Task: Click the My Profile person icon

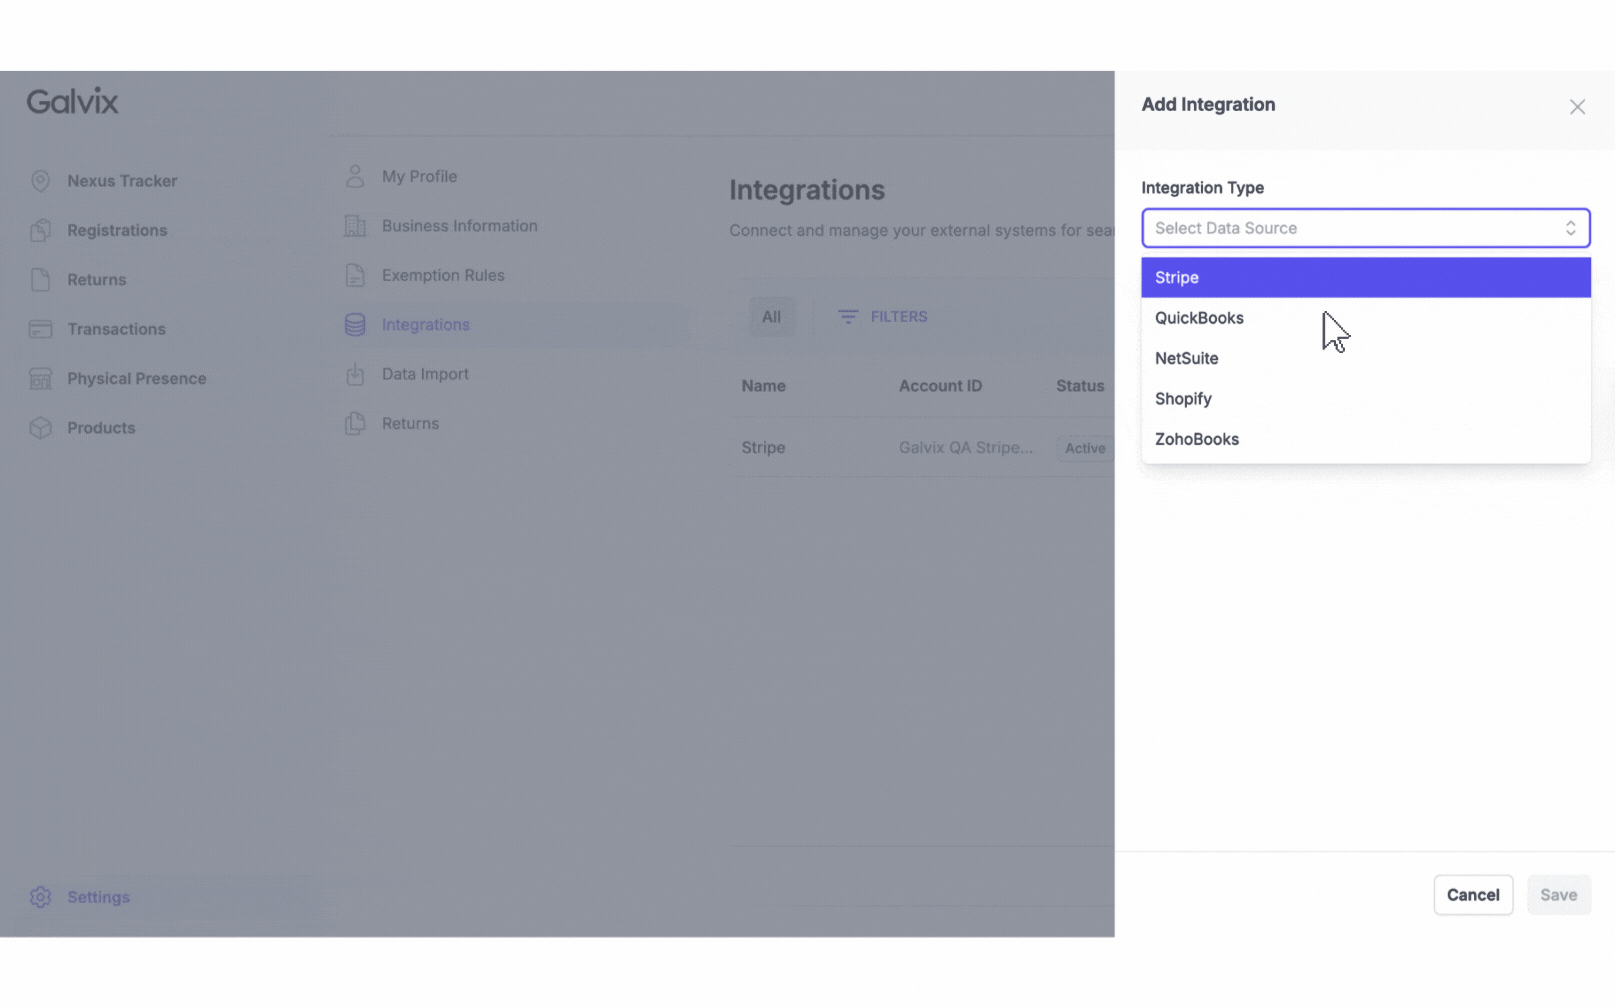Action: click(x=355, y=176)
